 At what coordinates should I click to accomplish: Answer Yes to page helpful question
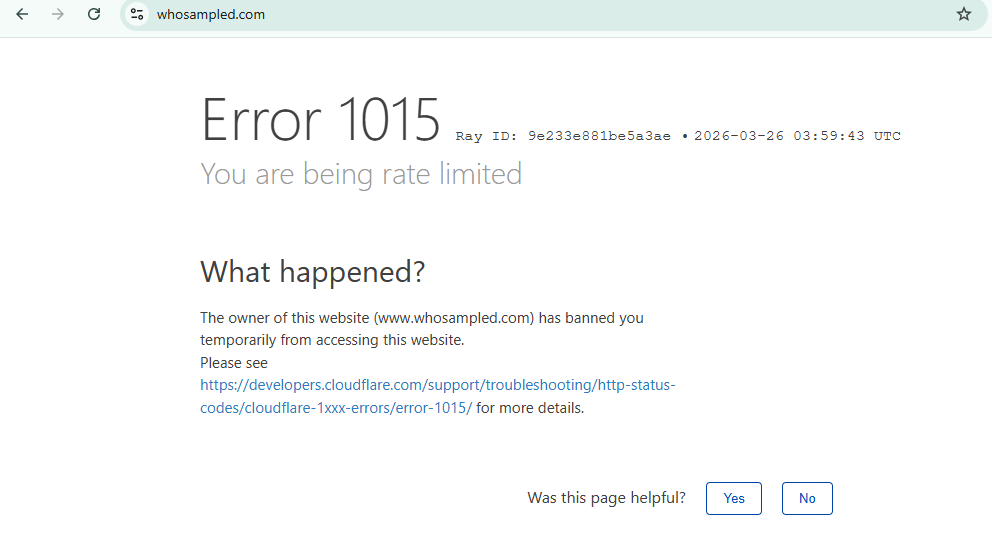click(x=734, y=498)
